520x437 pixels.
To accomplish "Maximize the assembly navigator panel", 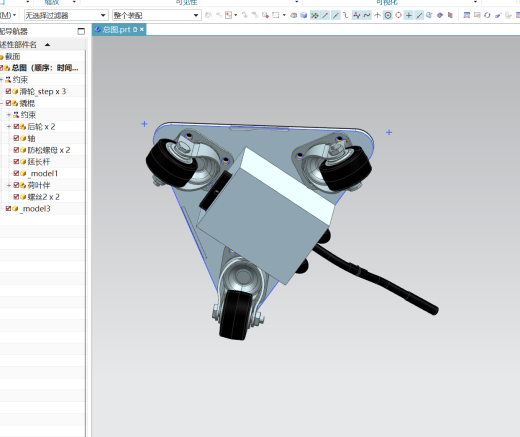I will click(81, 31).
